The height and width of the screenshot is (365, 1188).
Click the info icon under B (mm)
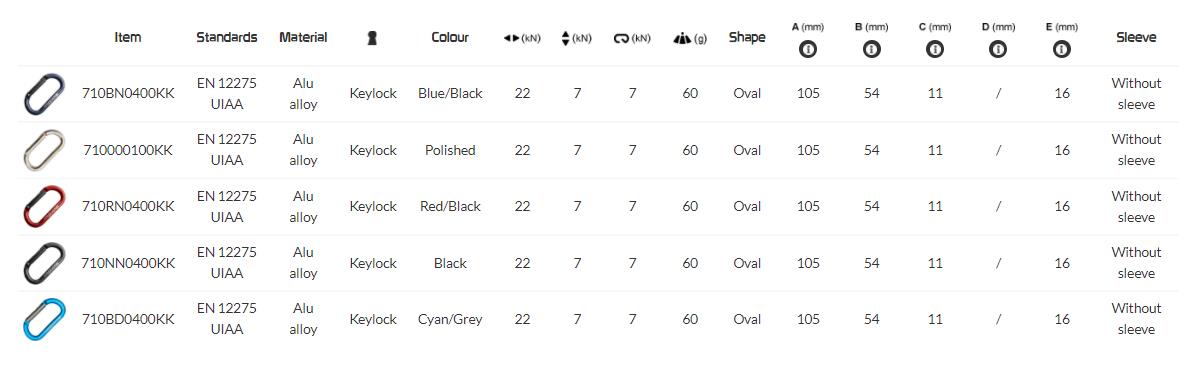pos(871,50)
